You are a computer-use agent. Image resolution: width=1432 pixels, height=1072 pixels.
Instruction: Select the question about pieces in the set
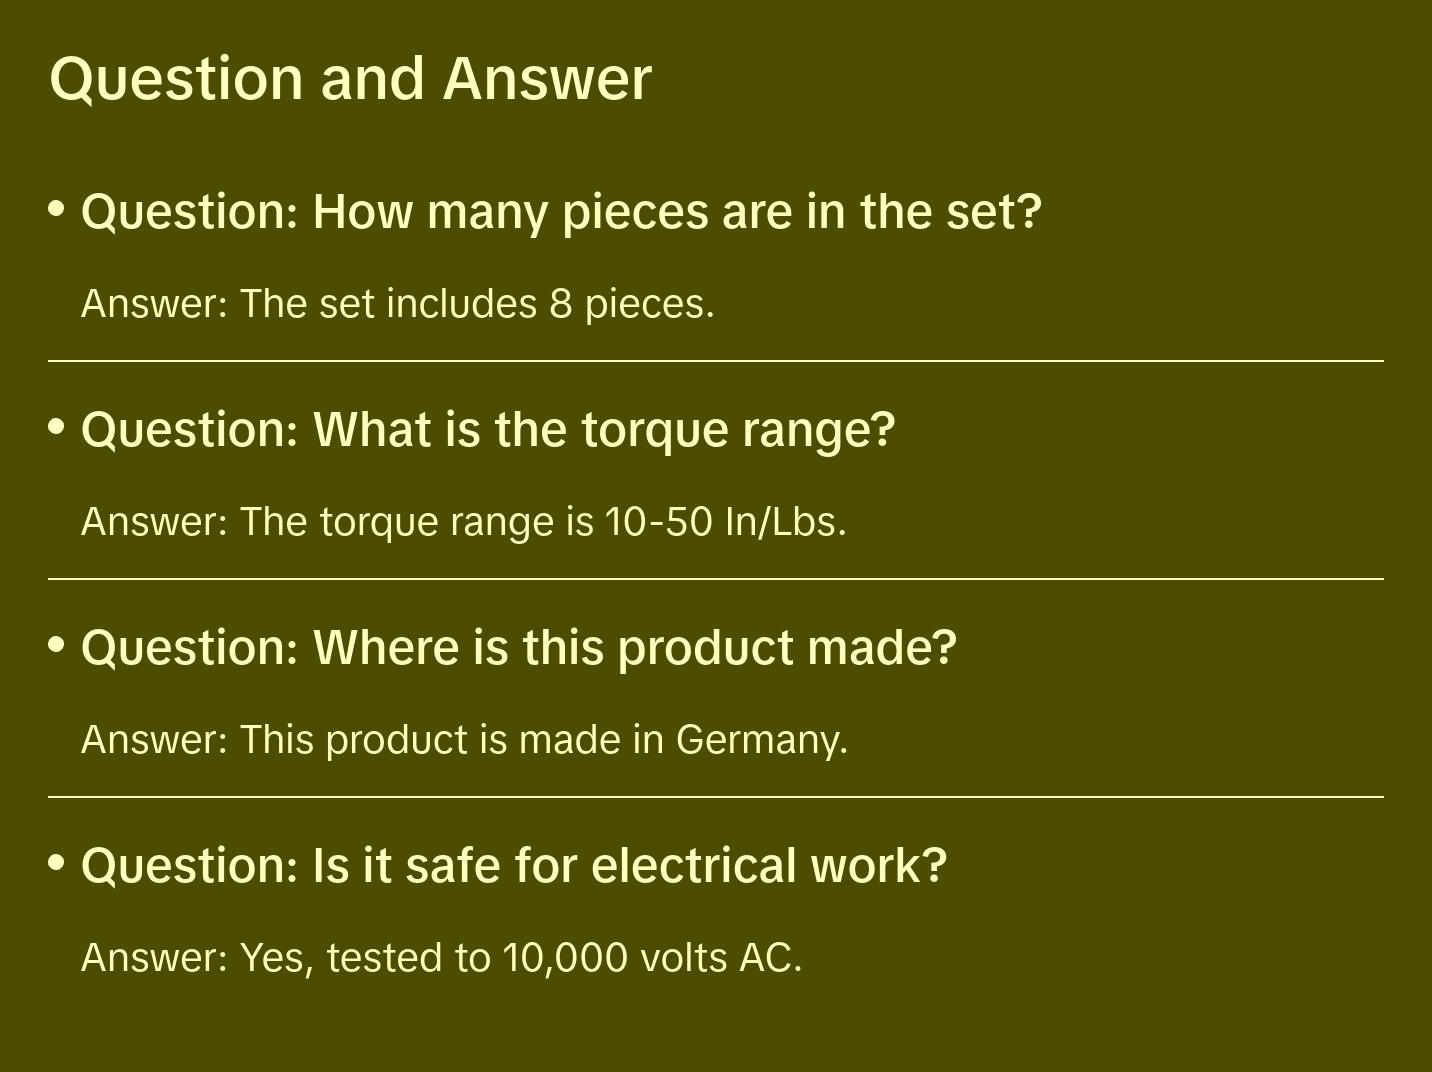pos(561,212)
